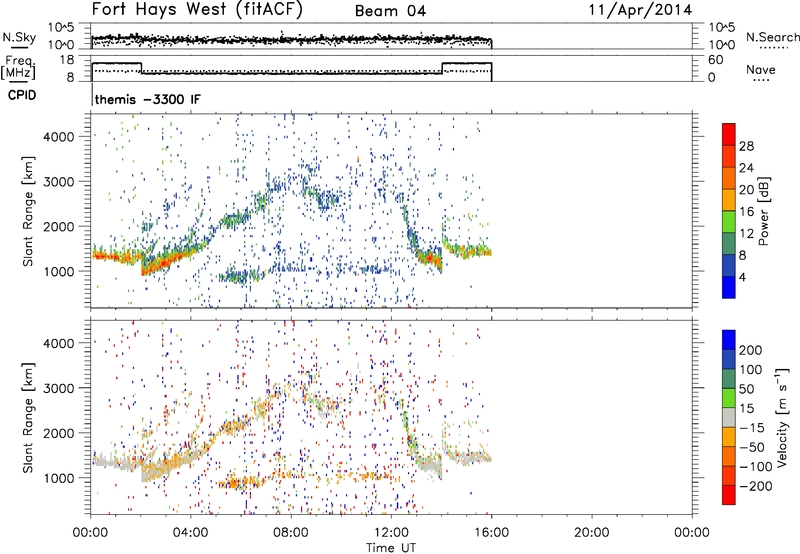Image resolution: width=800 pixels, height=554 pixels.
Task: Click the 'themis -3300 IF' text
Action: tap(148, 99)
